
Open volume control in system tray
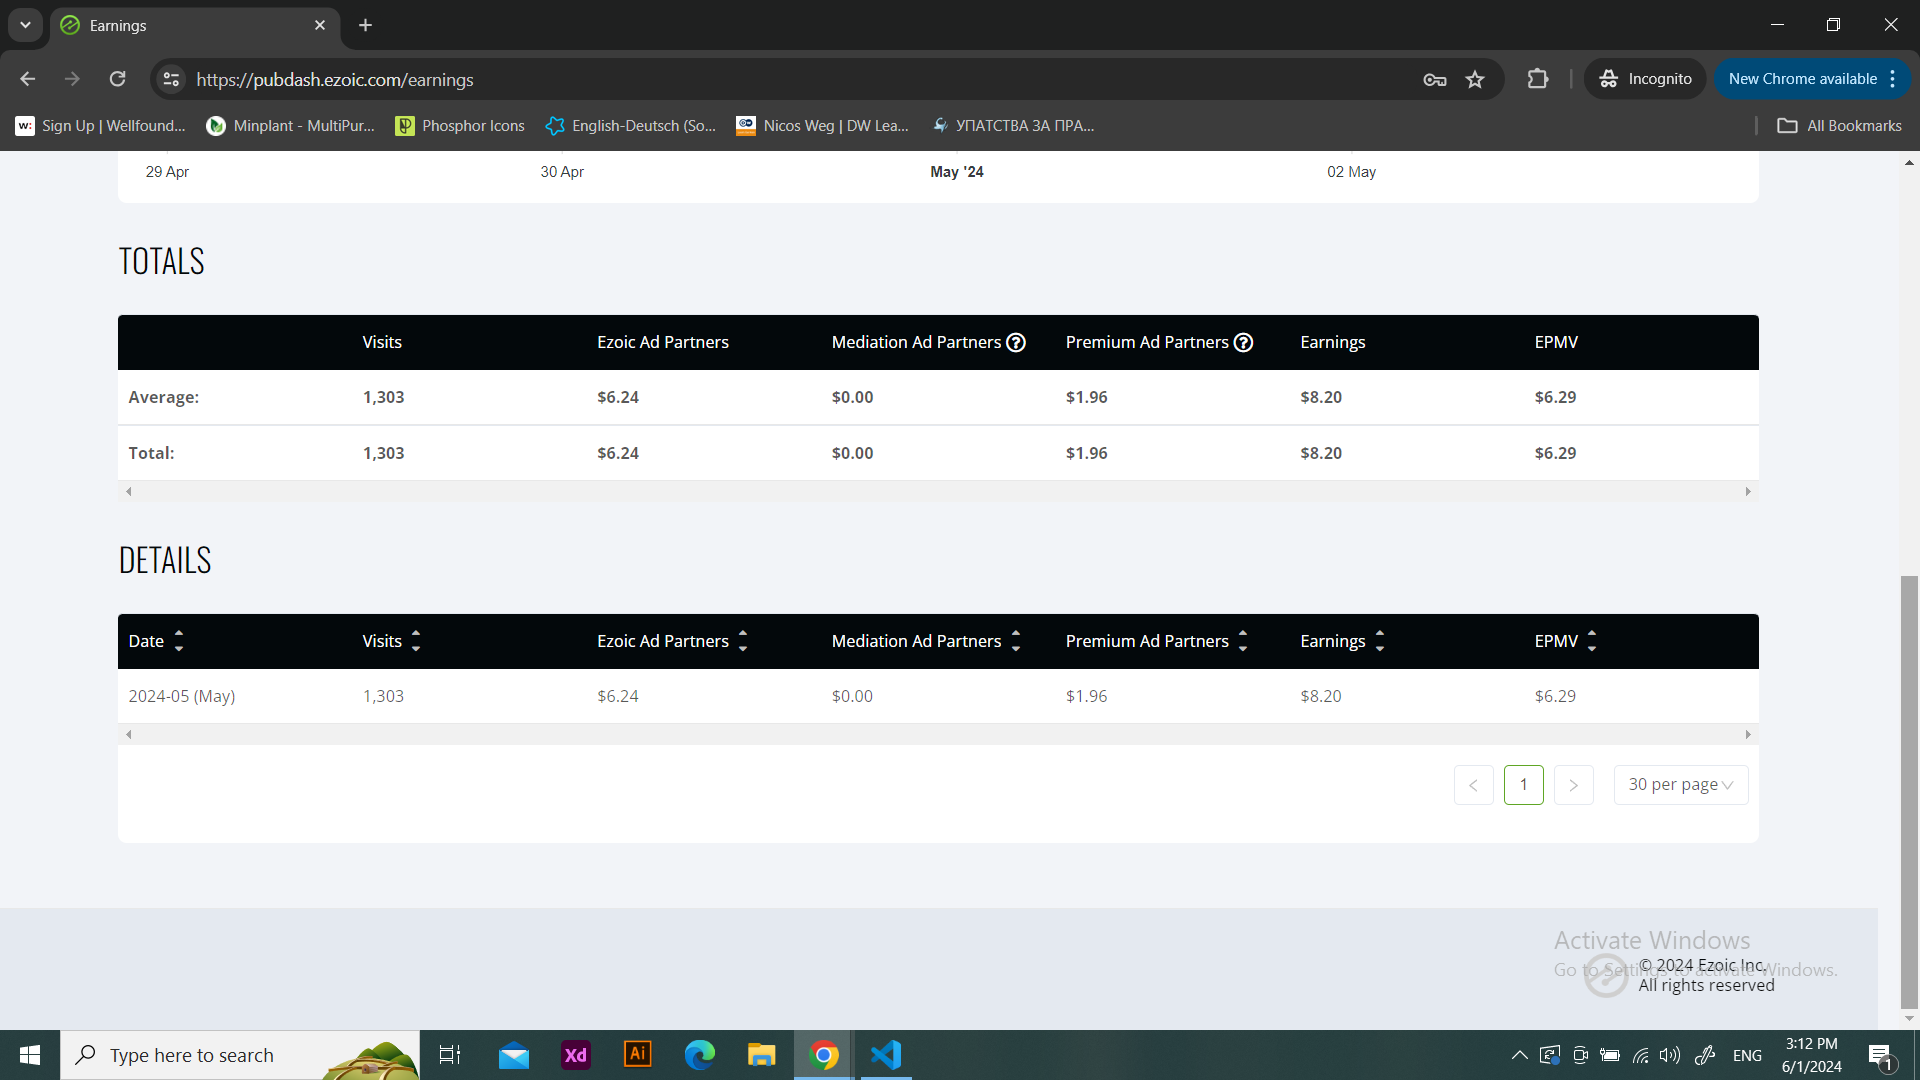pos(1670,1055)
